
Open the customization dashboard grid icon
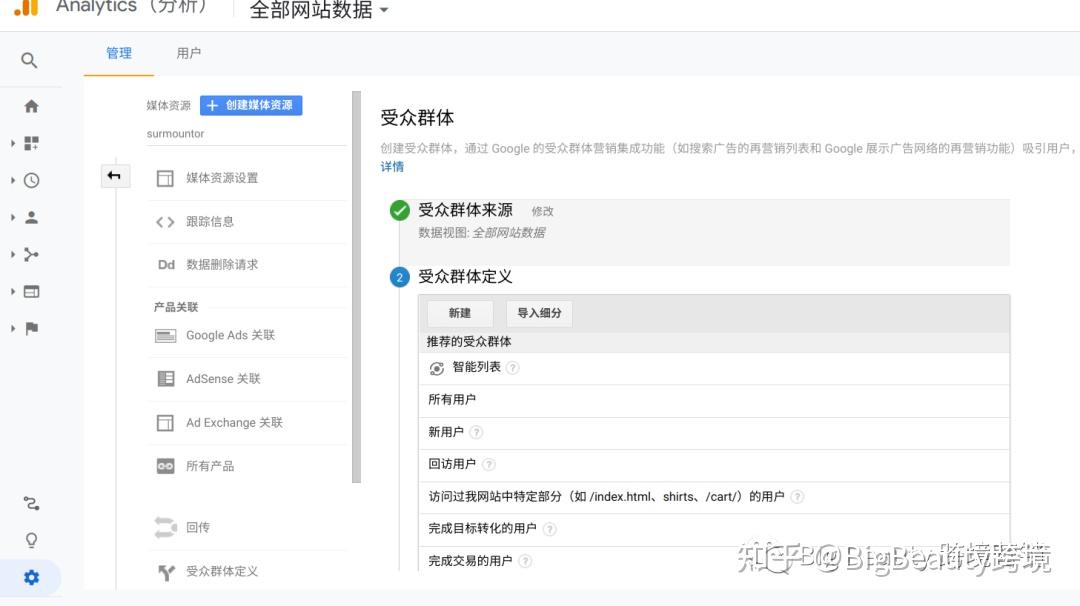pos(31,143)
